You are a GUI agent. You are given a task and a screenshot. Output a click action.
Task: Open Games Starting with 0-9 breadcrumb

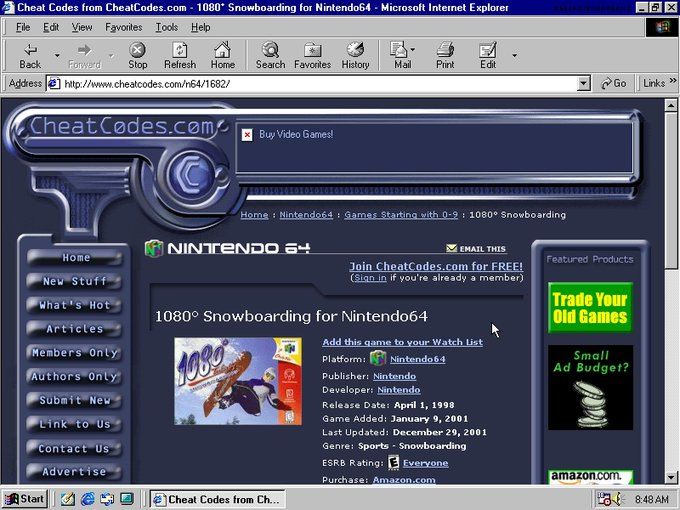[x=401, y=215]
